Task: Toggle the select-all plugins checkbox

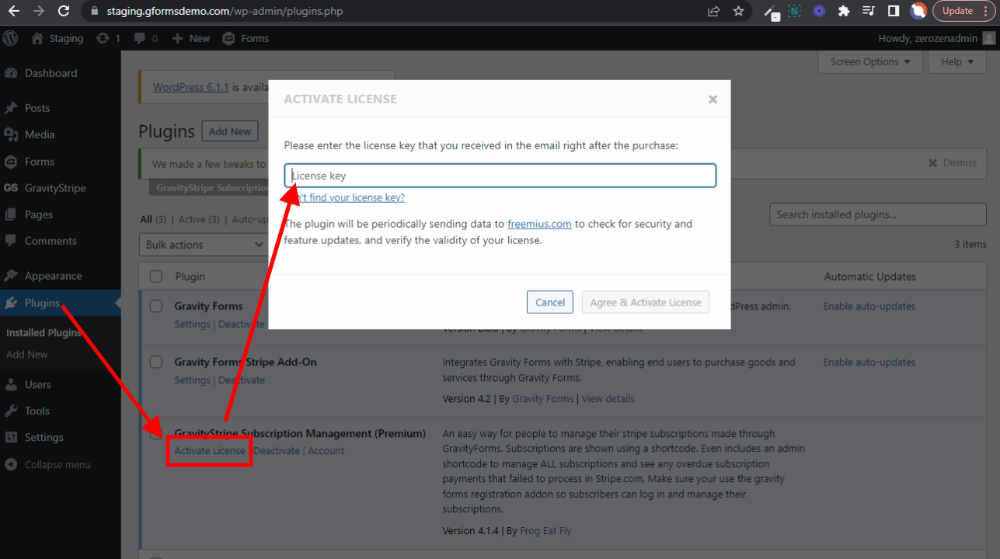Action: pyautogui.click(x=156, y=277)
